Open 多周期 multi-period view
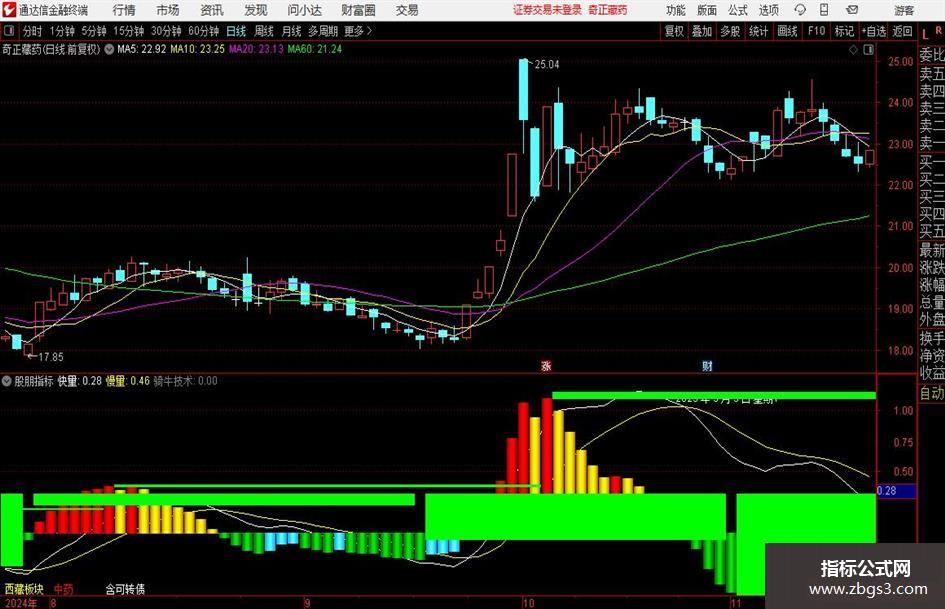Image resolution: width=945 pixels, height=609 pixels. (323, 31)
